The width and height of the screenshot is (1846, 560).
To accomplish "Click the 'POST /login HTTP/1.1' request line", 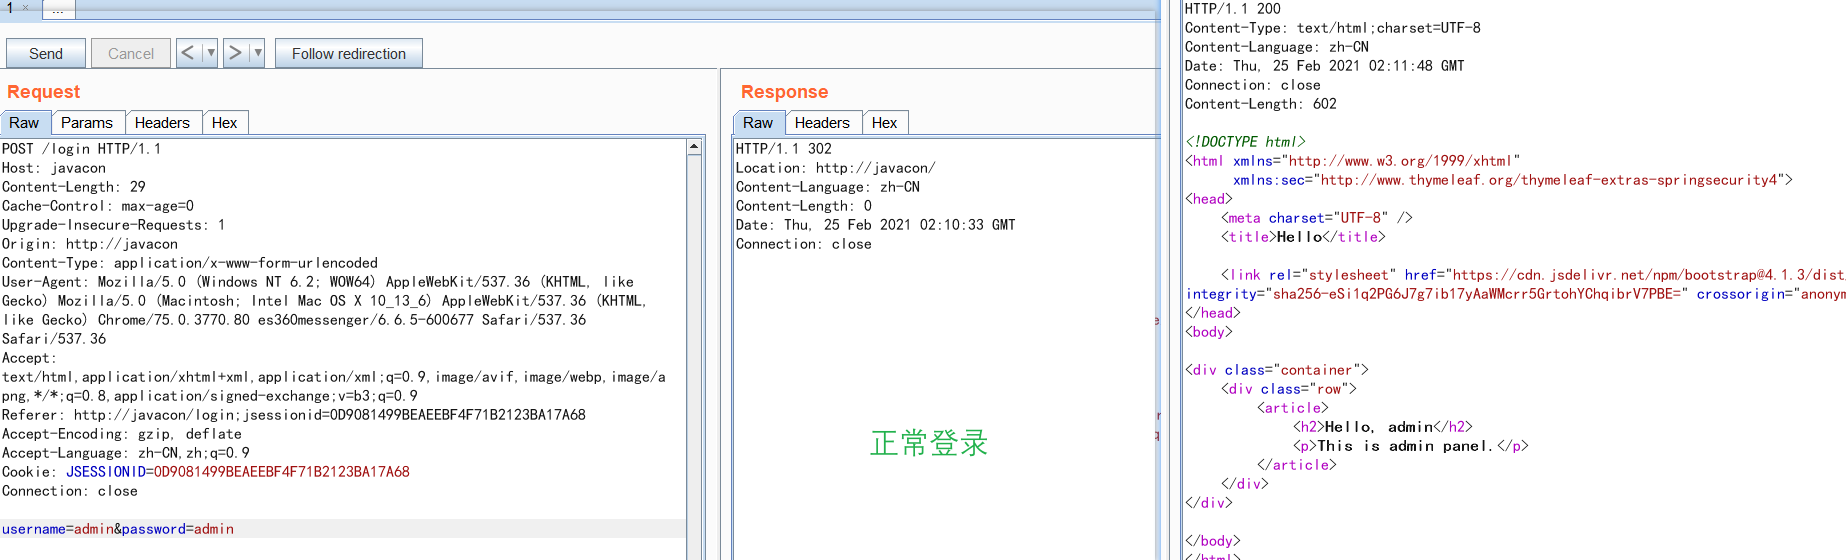I will pos(81,149).
